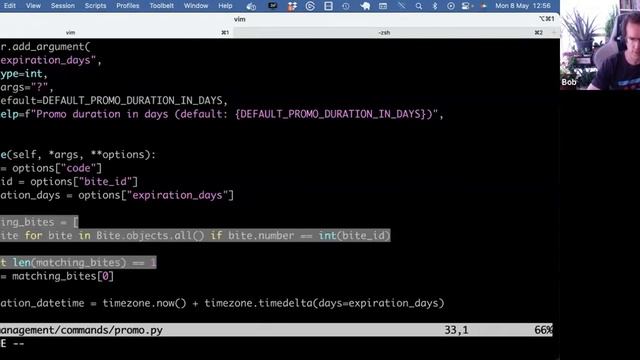Click the args="?" line

[x=27, y=87]
